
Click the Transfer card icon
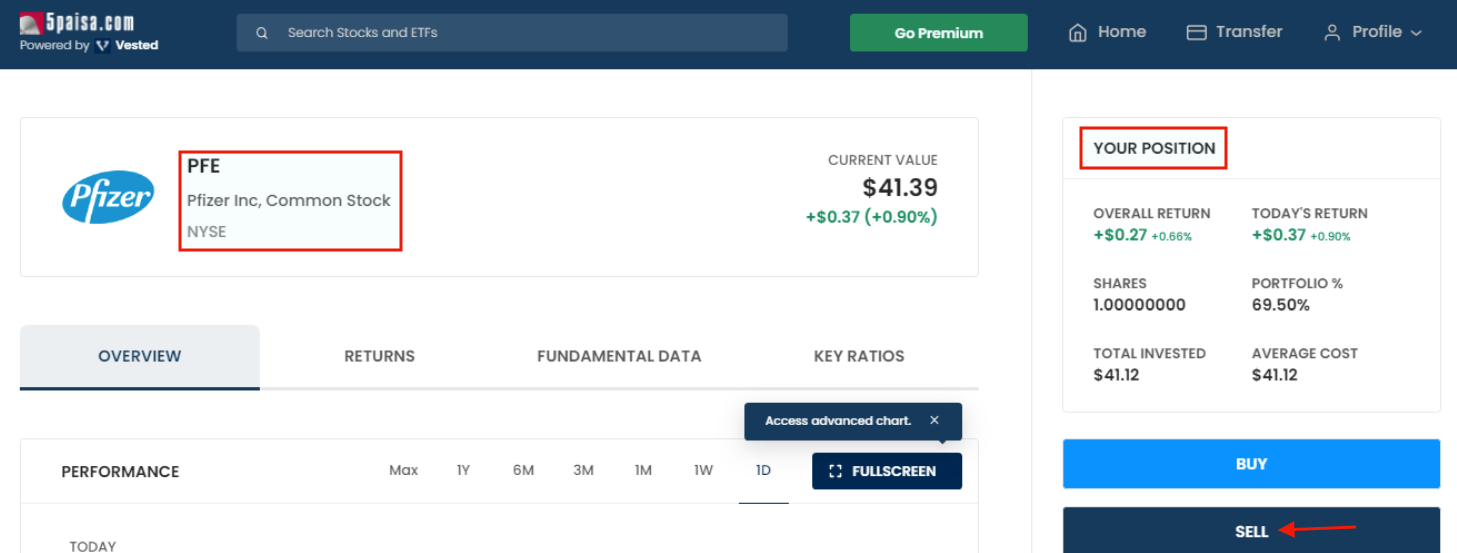pyautogui.click(x=1196, y=33)
